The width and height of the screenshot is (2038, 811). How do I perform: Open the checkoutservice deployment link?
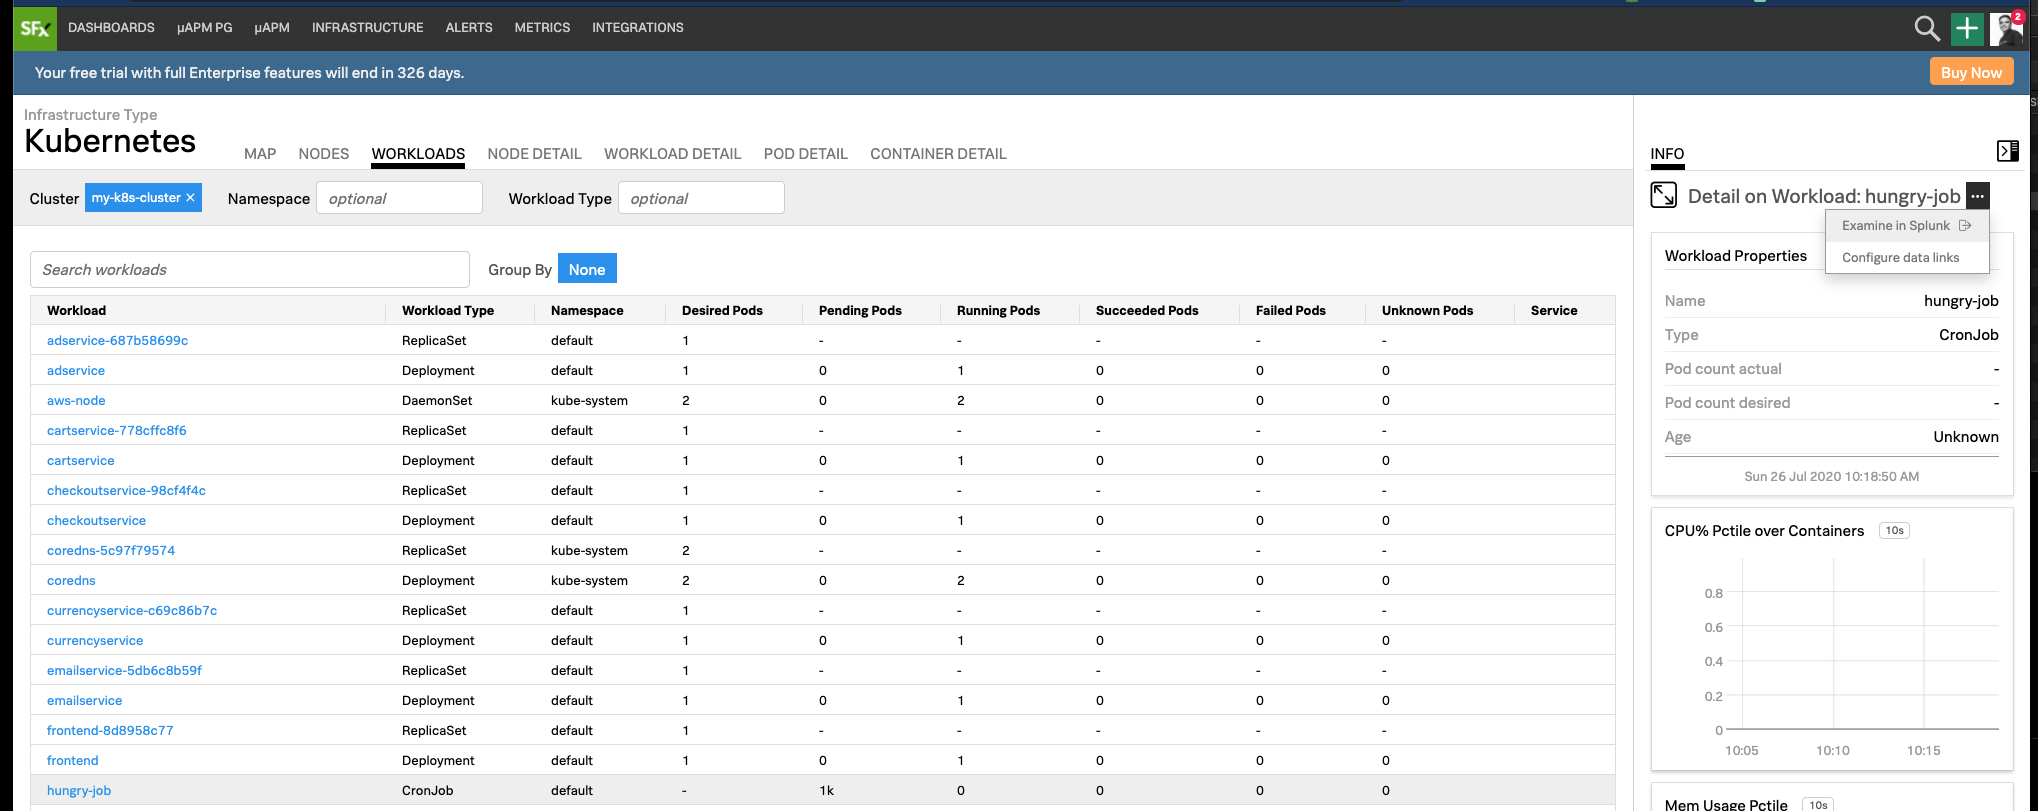tap(96, 520)
